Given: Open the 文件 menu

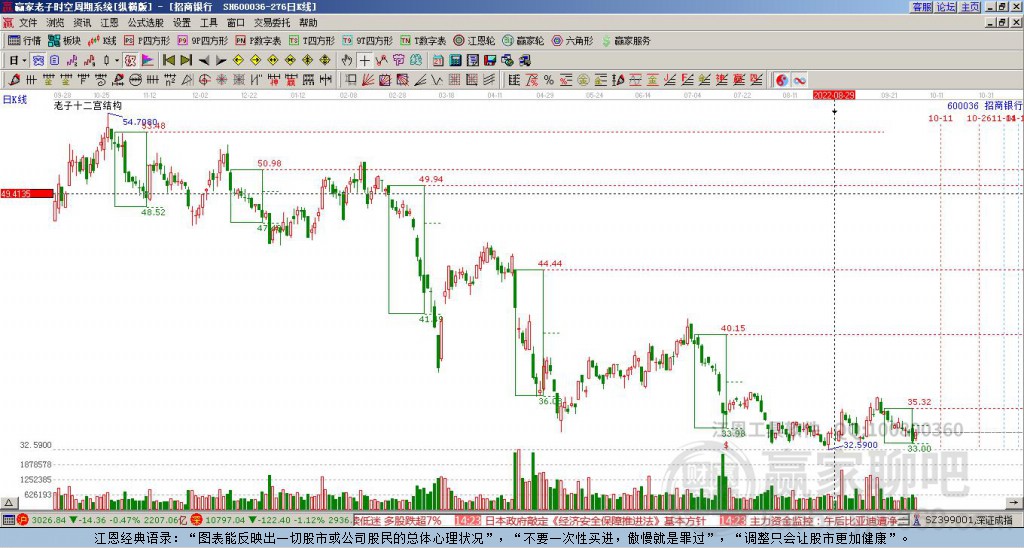Looking at the screenshot, I should coord(28,23).
